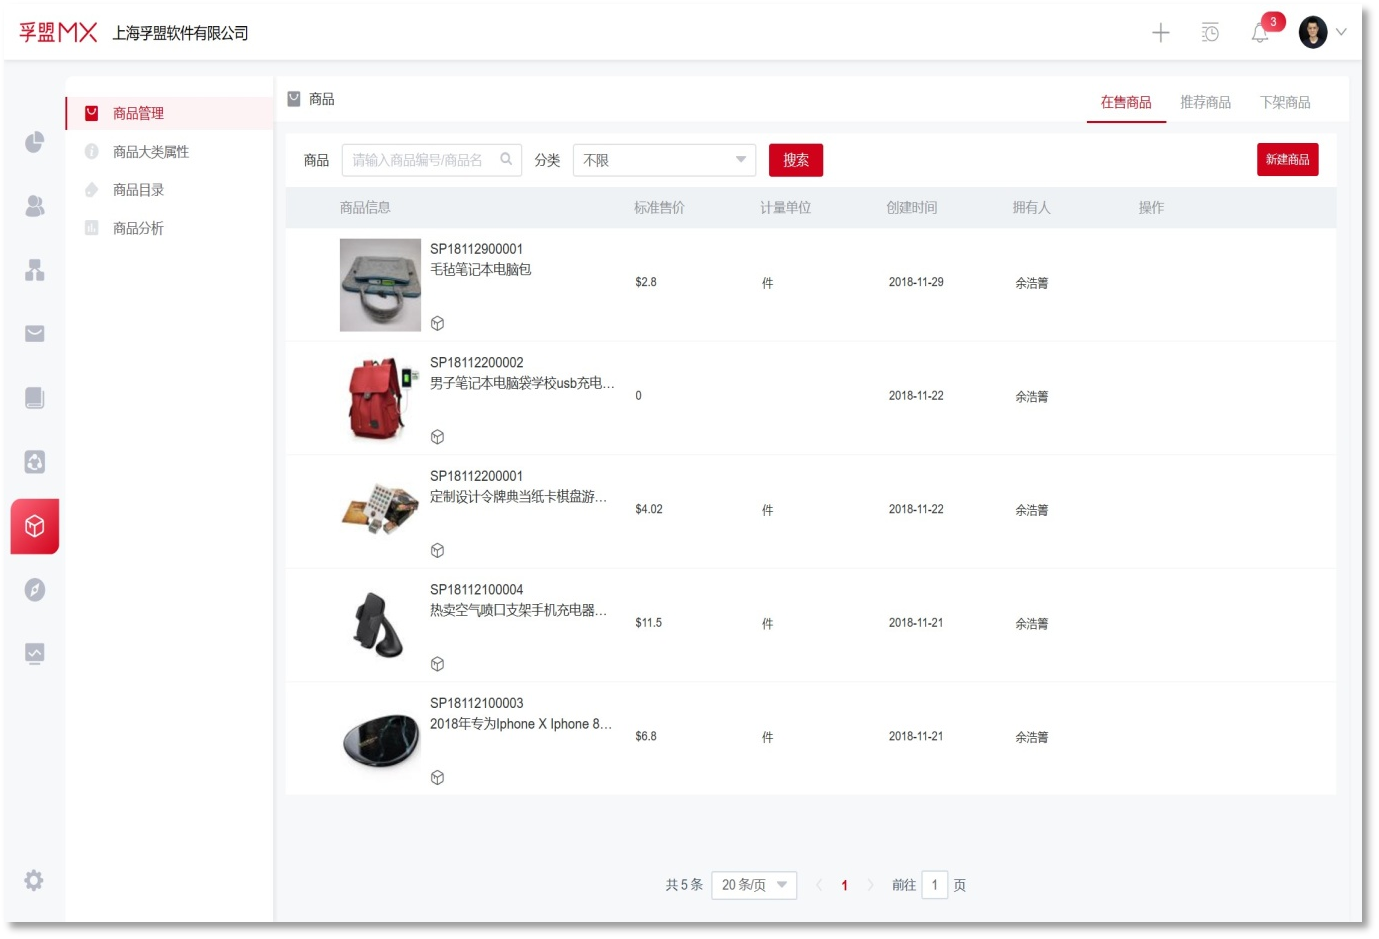Click the 新建商品 button

click(x=1287, y=160)
